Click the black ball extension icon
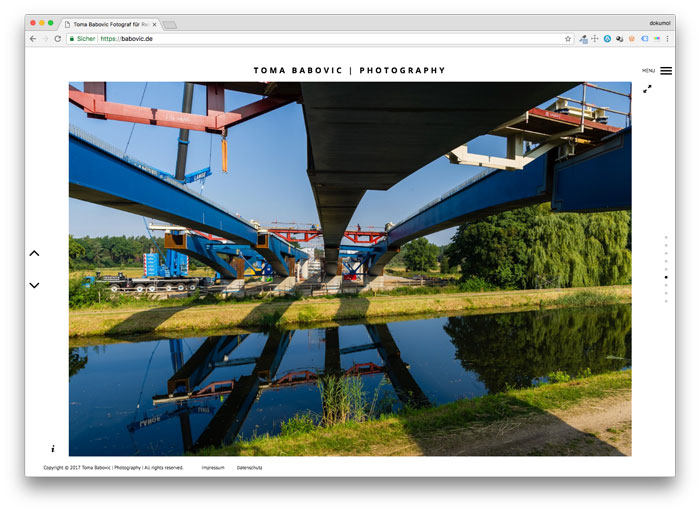The image size is (700, 512). (620, 39)
